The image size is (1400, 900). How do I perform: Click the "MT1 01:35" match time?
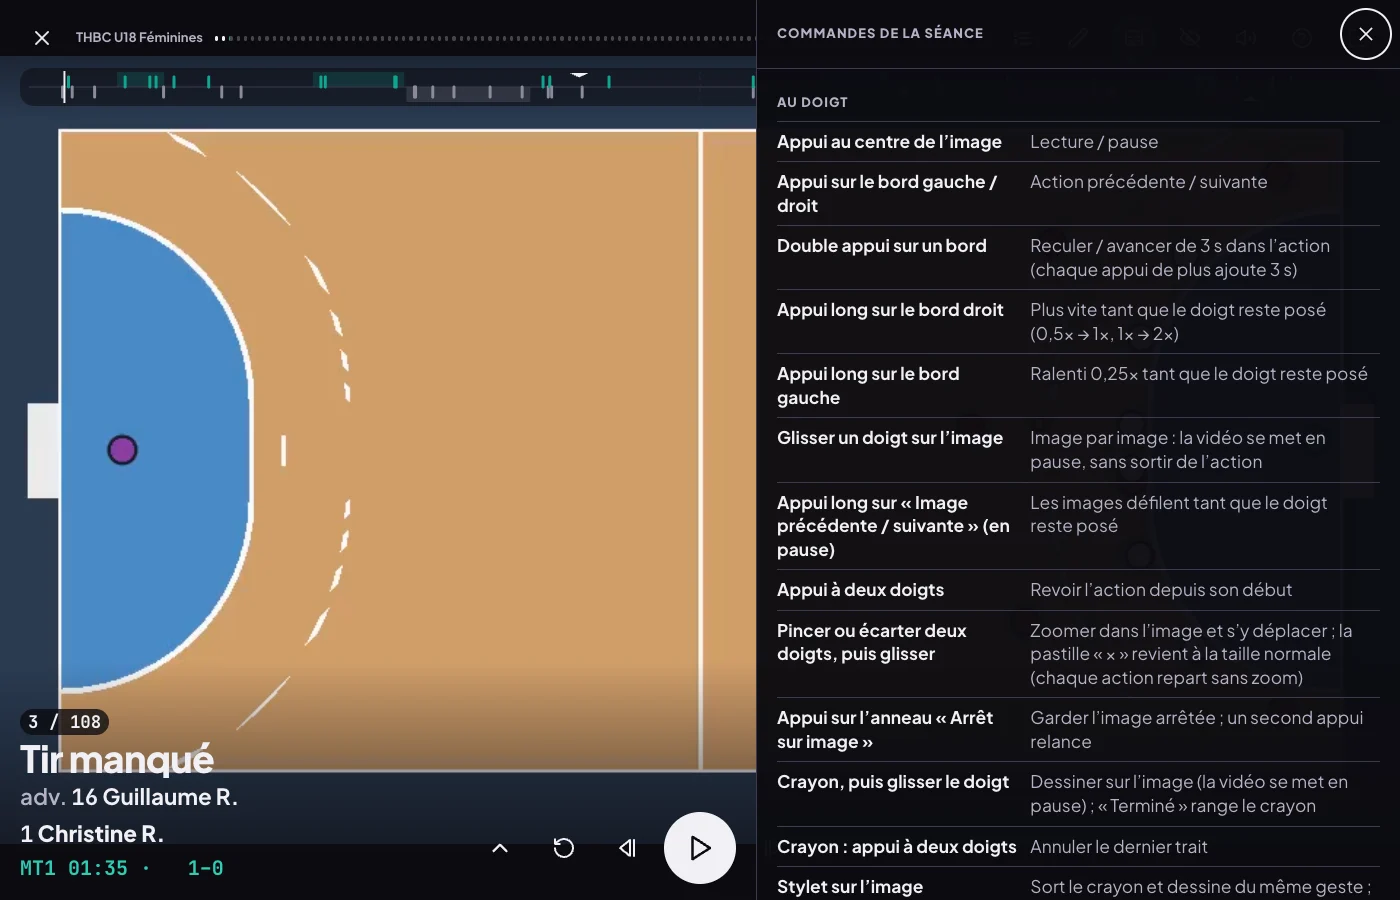[74, 868]
